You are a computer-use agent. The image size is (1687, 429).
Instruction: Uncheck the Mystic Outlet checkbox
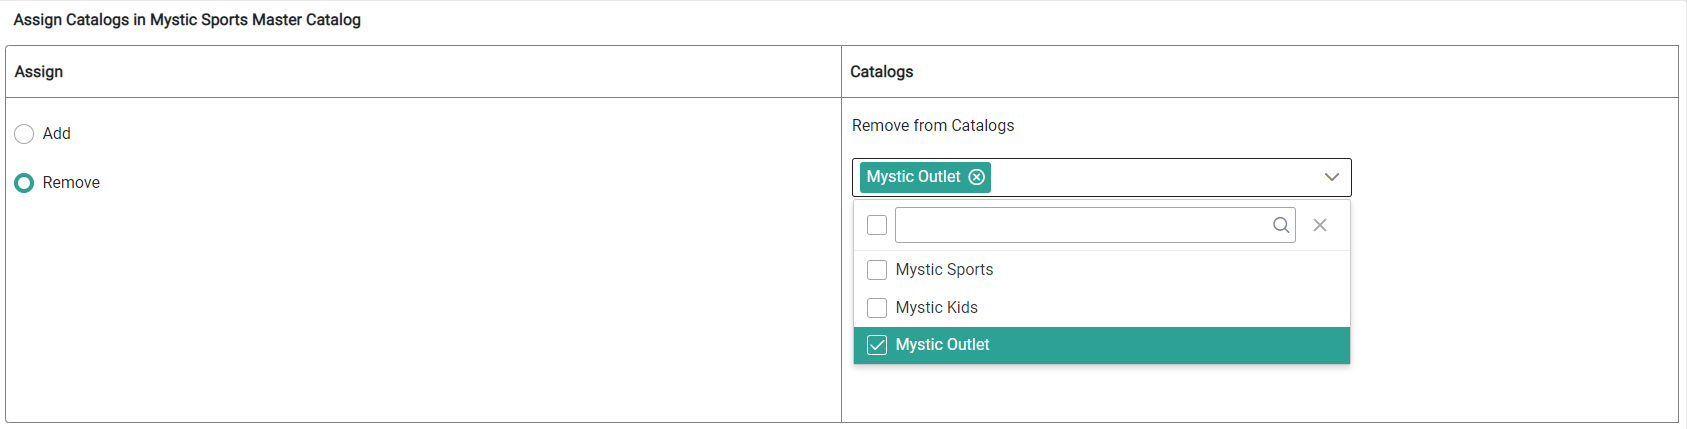tap(877, 345)
